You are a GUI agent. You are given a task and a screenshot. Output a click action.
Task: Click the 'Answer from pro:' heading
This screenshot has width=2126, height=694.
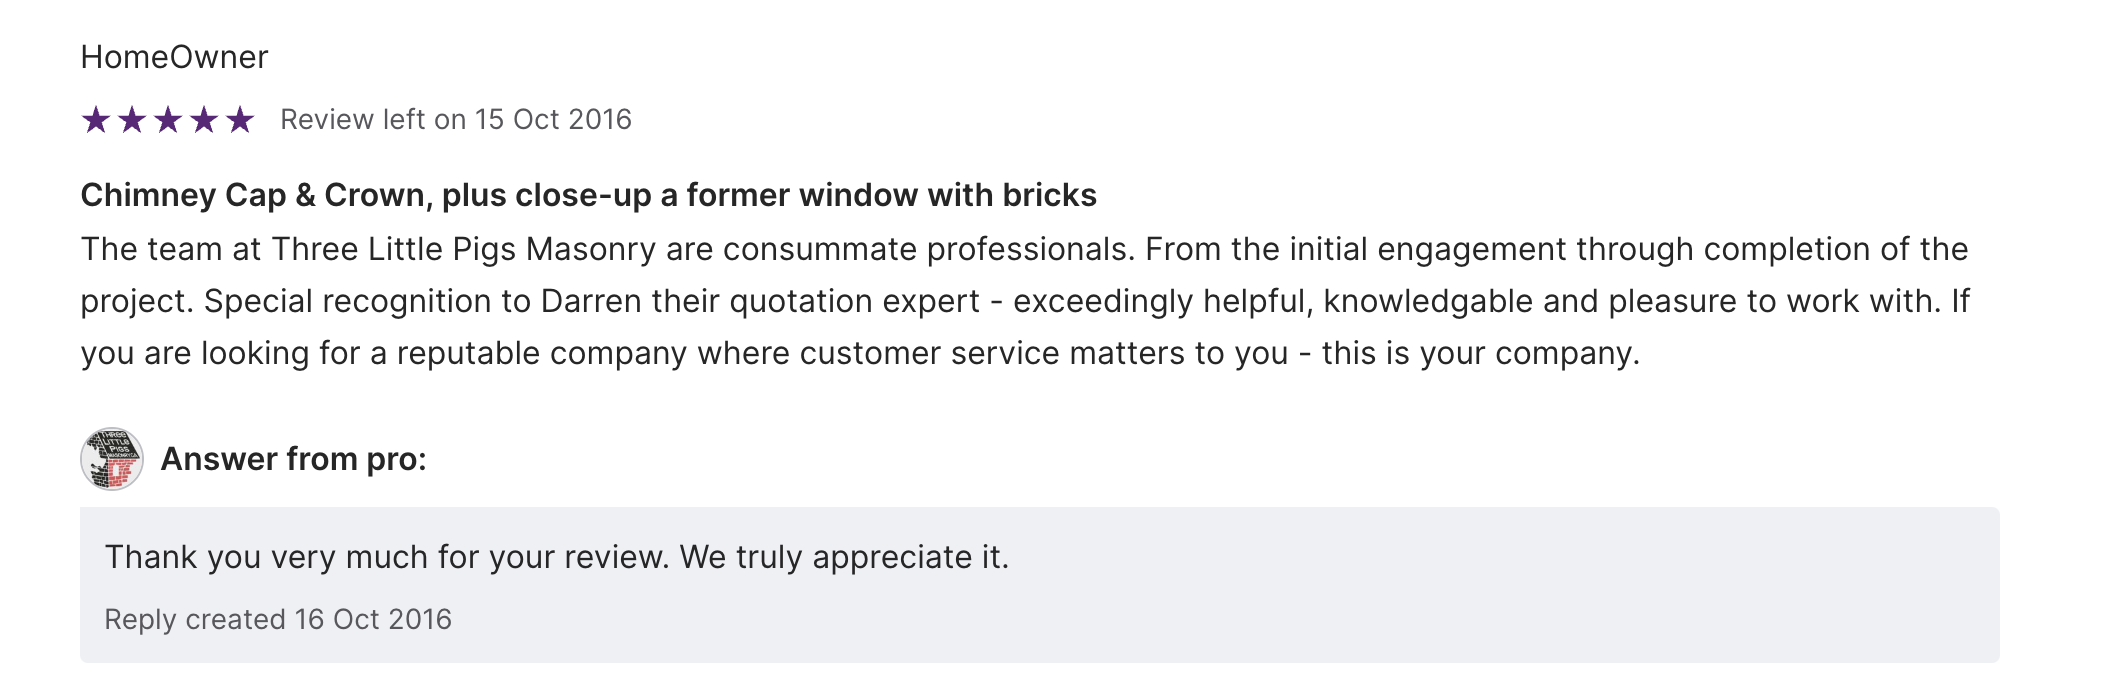pos(294,459)
